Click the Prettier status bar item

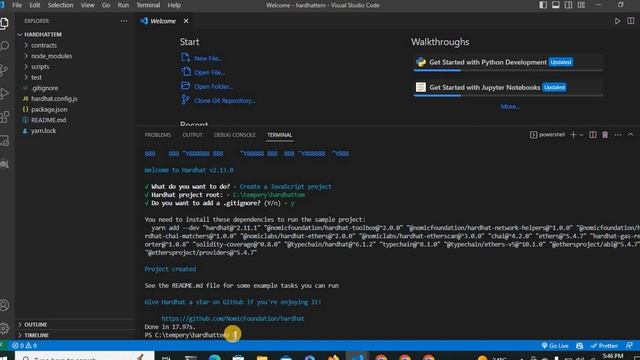[604, 345]
